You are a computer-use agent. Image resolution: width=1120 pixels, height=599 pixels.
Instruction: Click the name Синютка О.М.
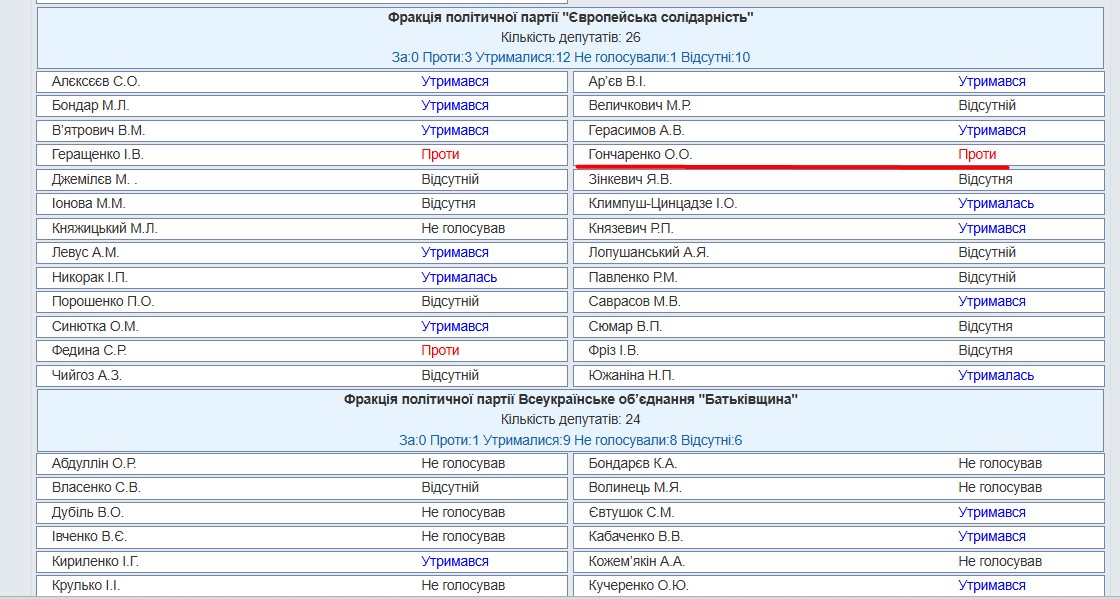pyautogui.click(x=95, y=326)
